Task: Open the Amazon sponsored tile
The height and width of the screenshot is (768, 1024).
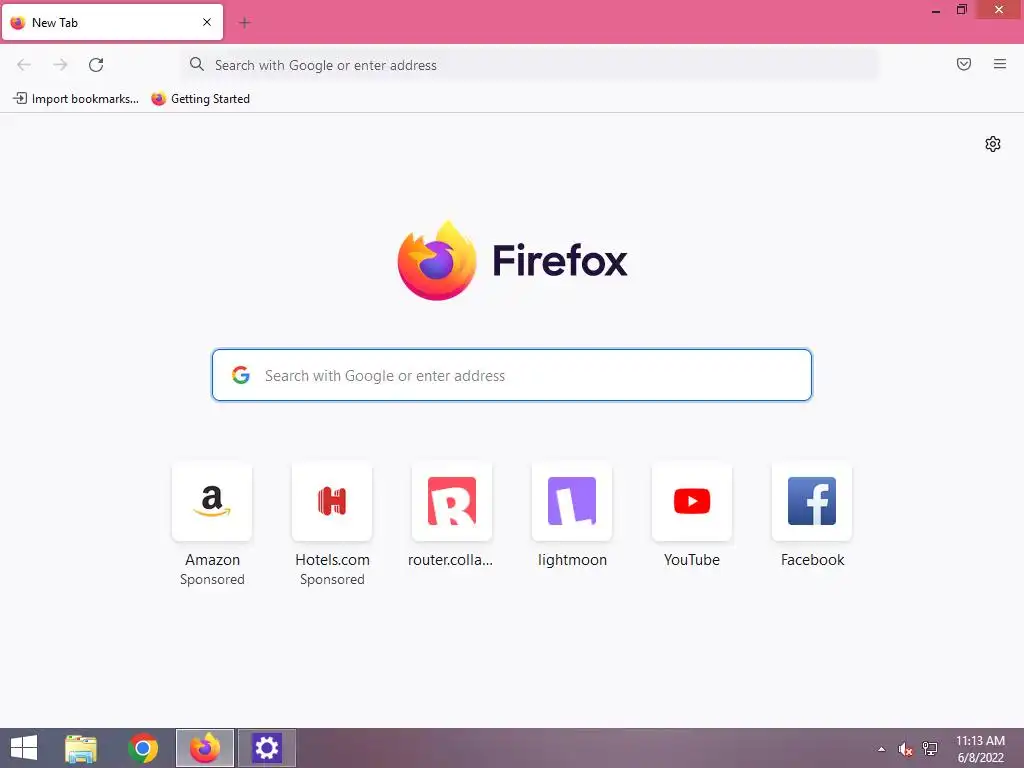Action: (212, 502)
